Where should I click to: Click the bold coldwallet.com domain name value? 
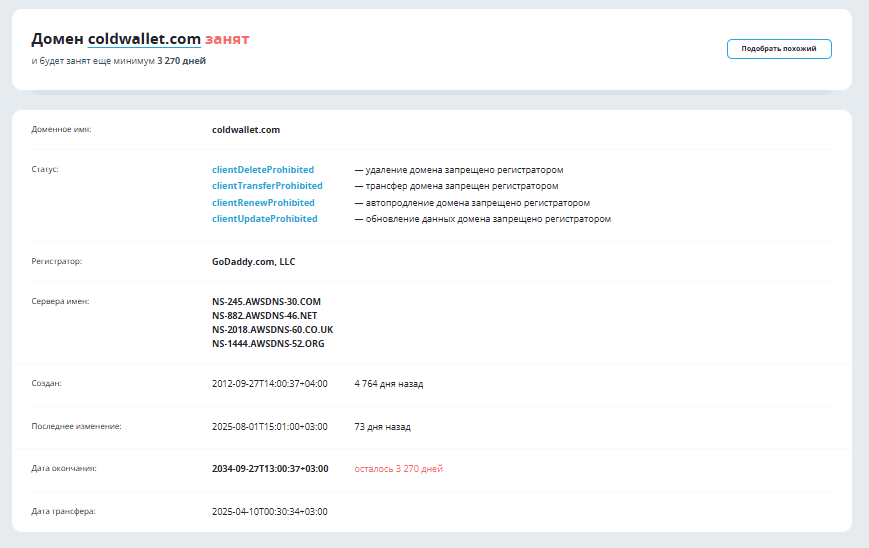pos(246,129)
